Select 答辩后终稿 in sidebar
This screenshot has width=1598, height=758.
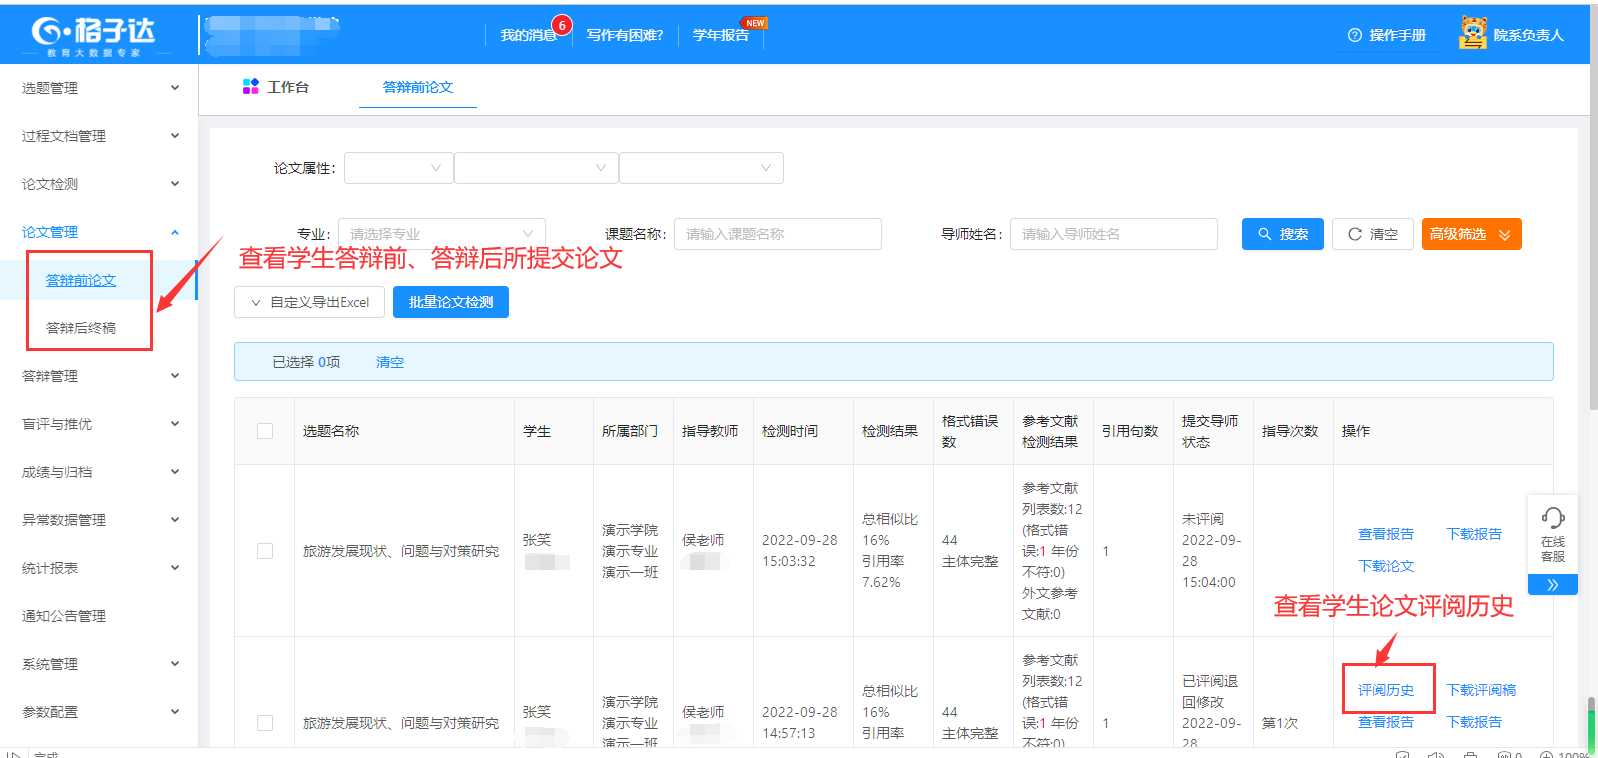(81, 328)
